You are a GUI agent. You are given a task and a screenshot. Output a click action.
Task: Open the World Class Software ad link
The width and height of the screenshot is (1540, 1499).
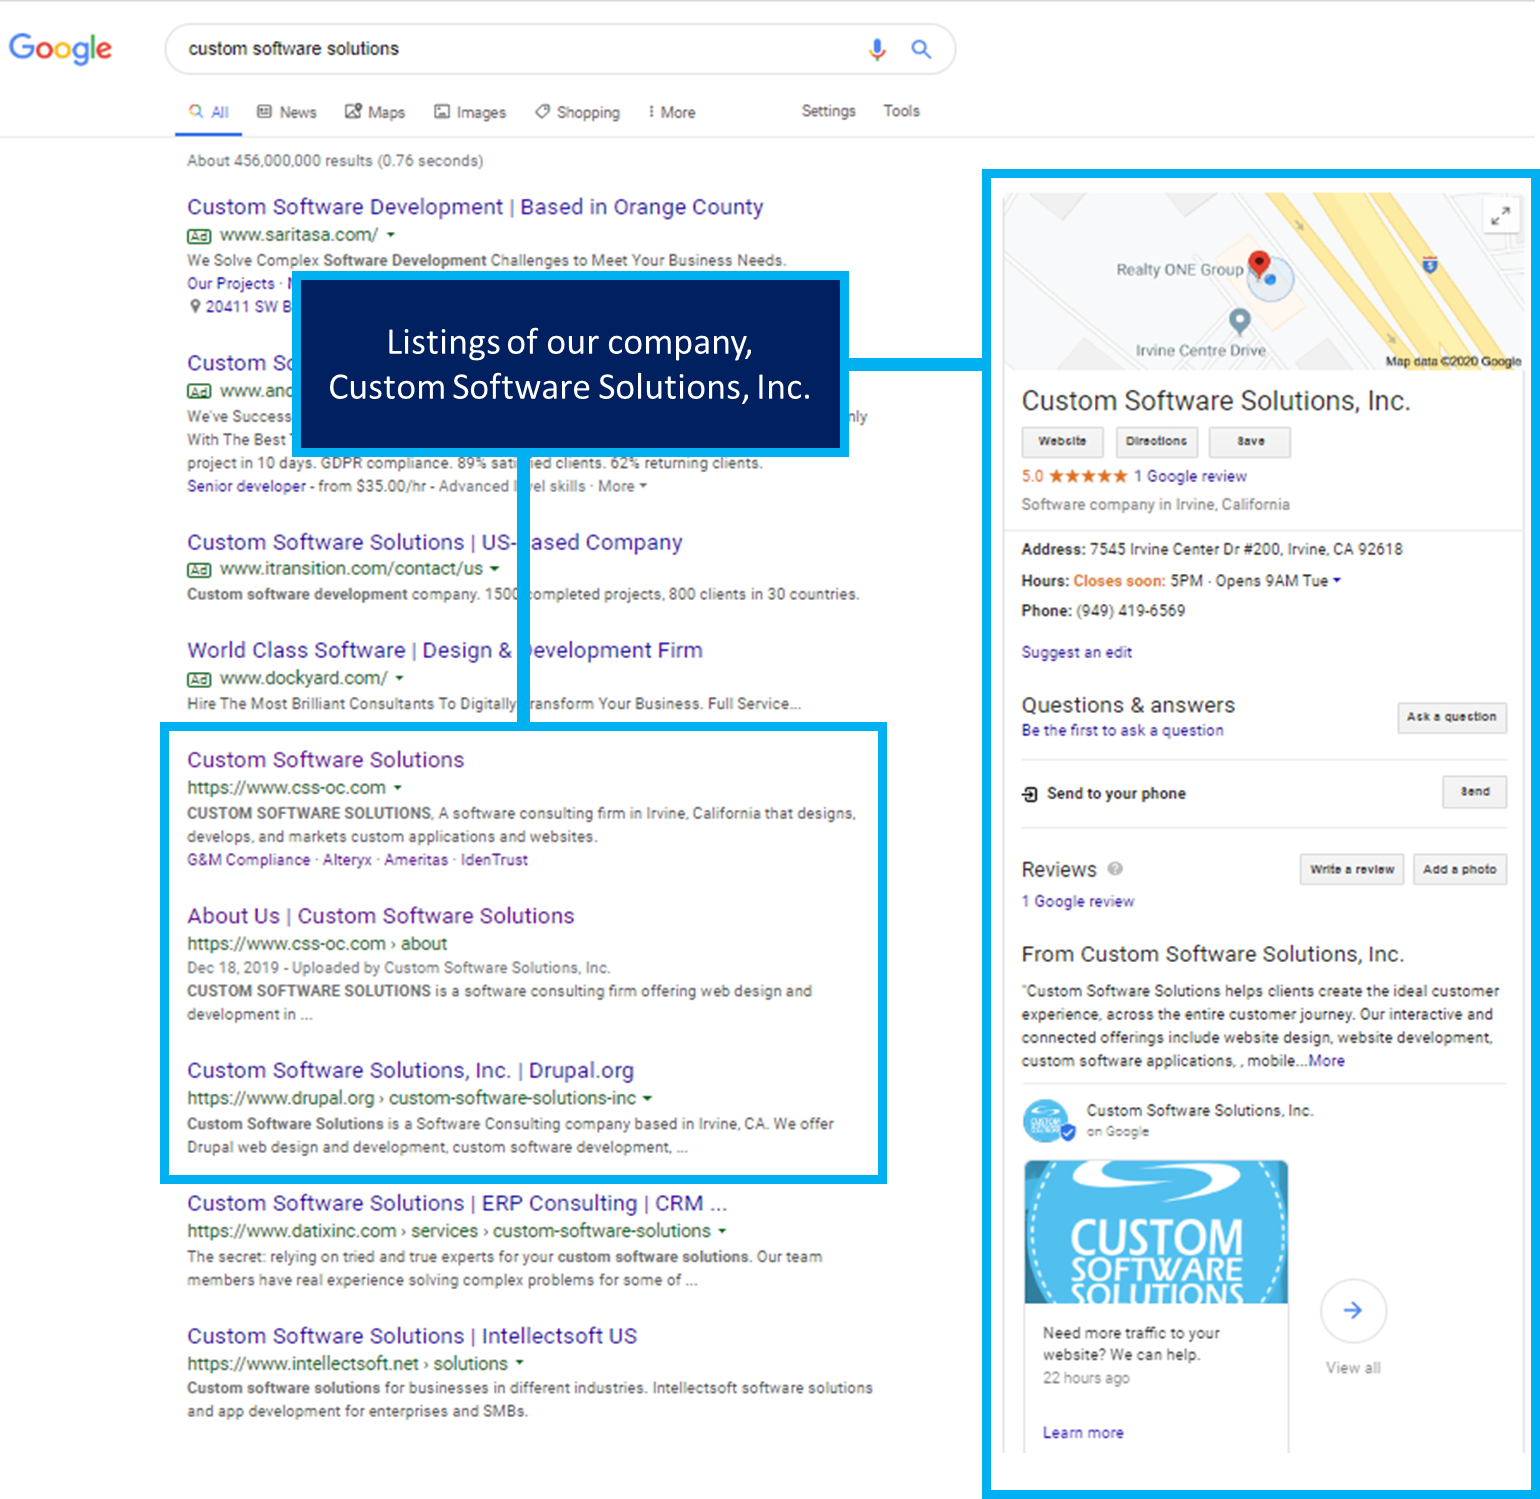[x=445, y=650]
